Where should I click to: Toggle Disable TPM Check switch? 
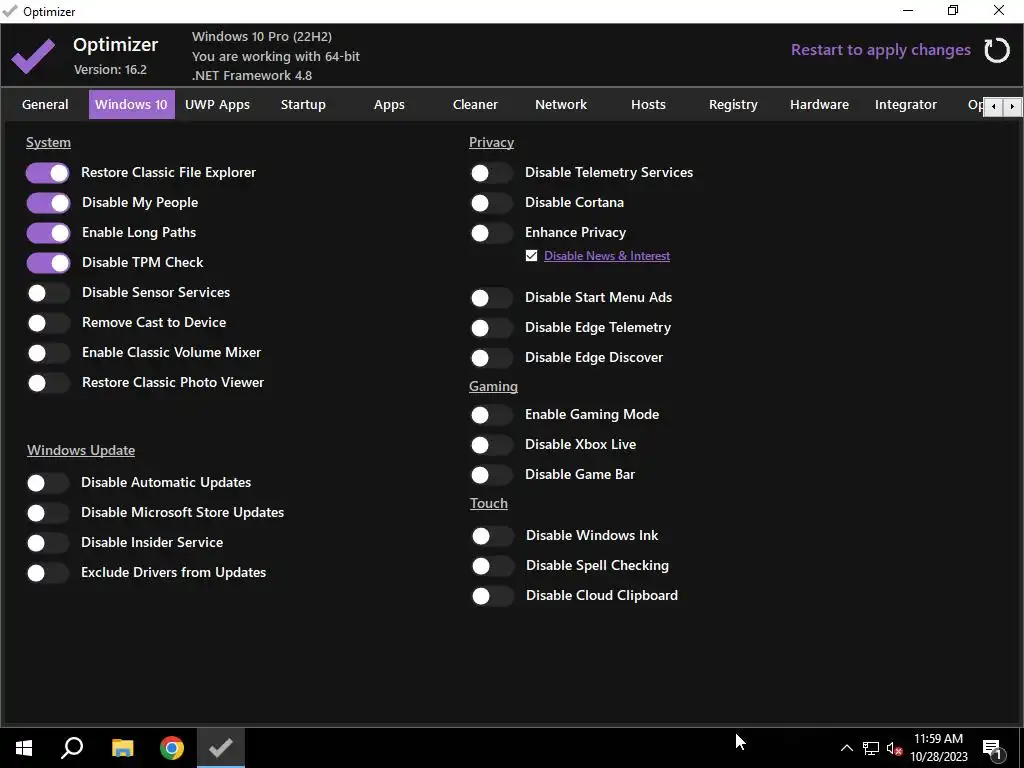click(x=48, y=263)
